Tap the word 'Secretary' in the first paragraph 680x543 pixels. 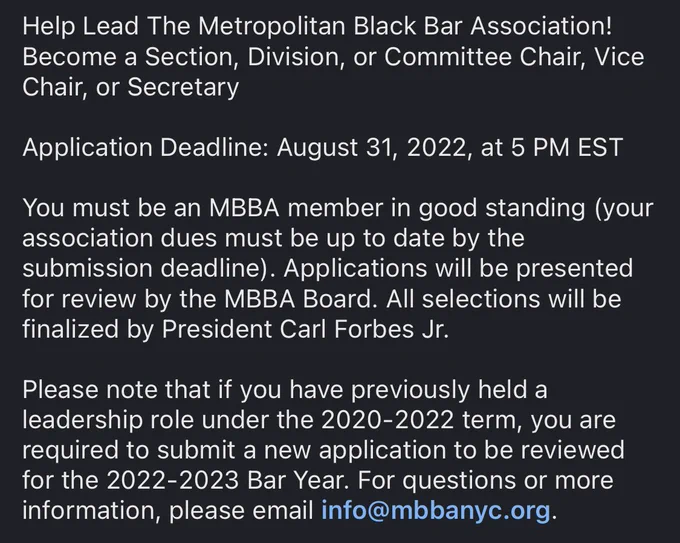coord(183,87)
